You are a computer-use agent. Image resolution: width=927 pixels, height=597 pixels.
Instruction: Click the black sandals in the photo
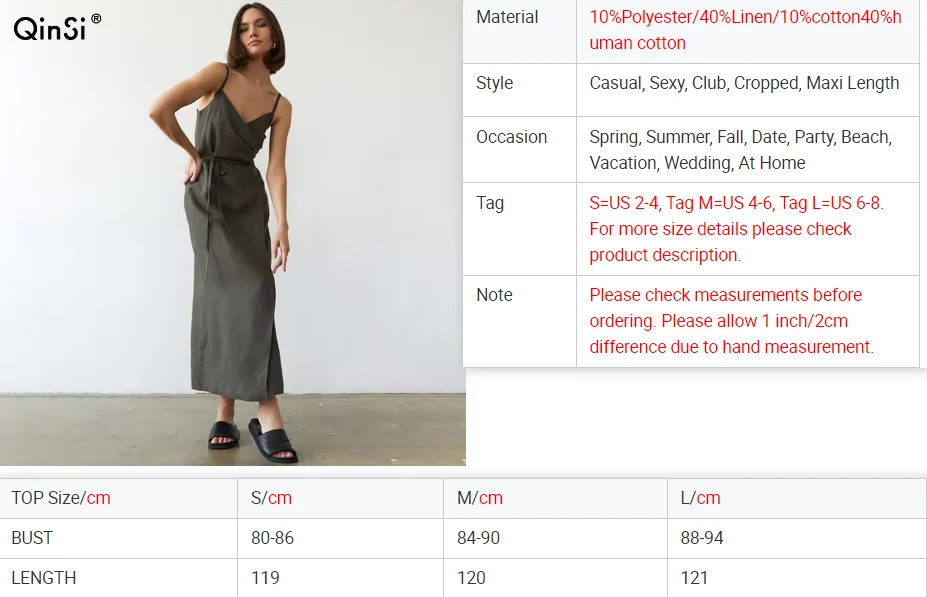point(253,438)
